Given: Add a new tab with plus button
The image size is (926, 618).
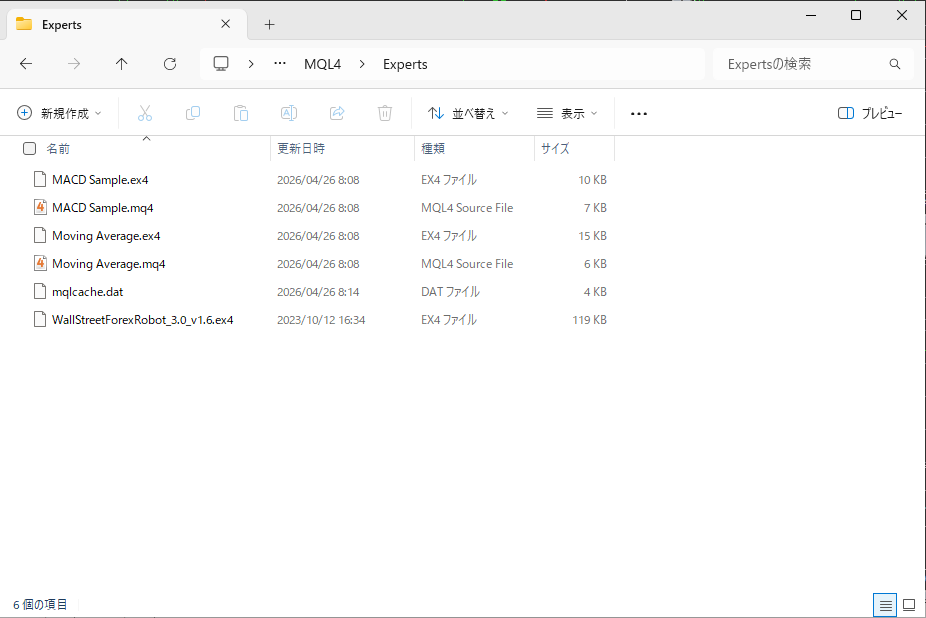Looking at the screenshot, I should click(x=269, y=24).
